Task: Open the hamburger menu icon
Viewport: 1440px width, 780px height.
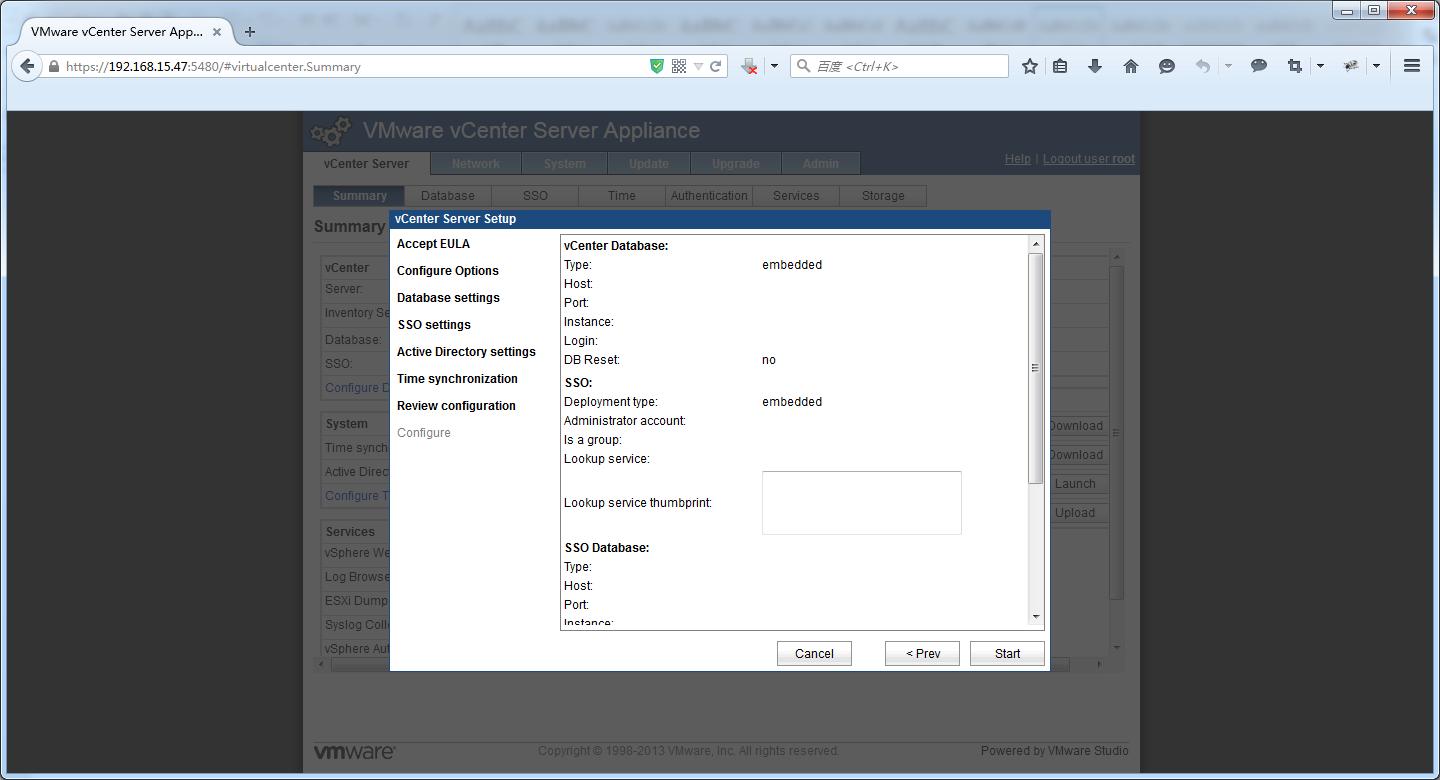Action: pyautogui.click(x=1412, y=66)
